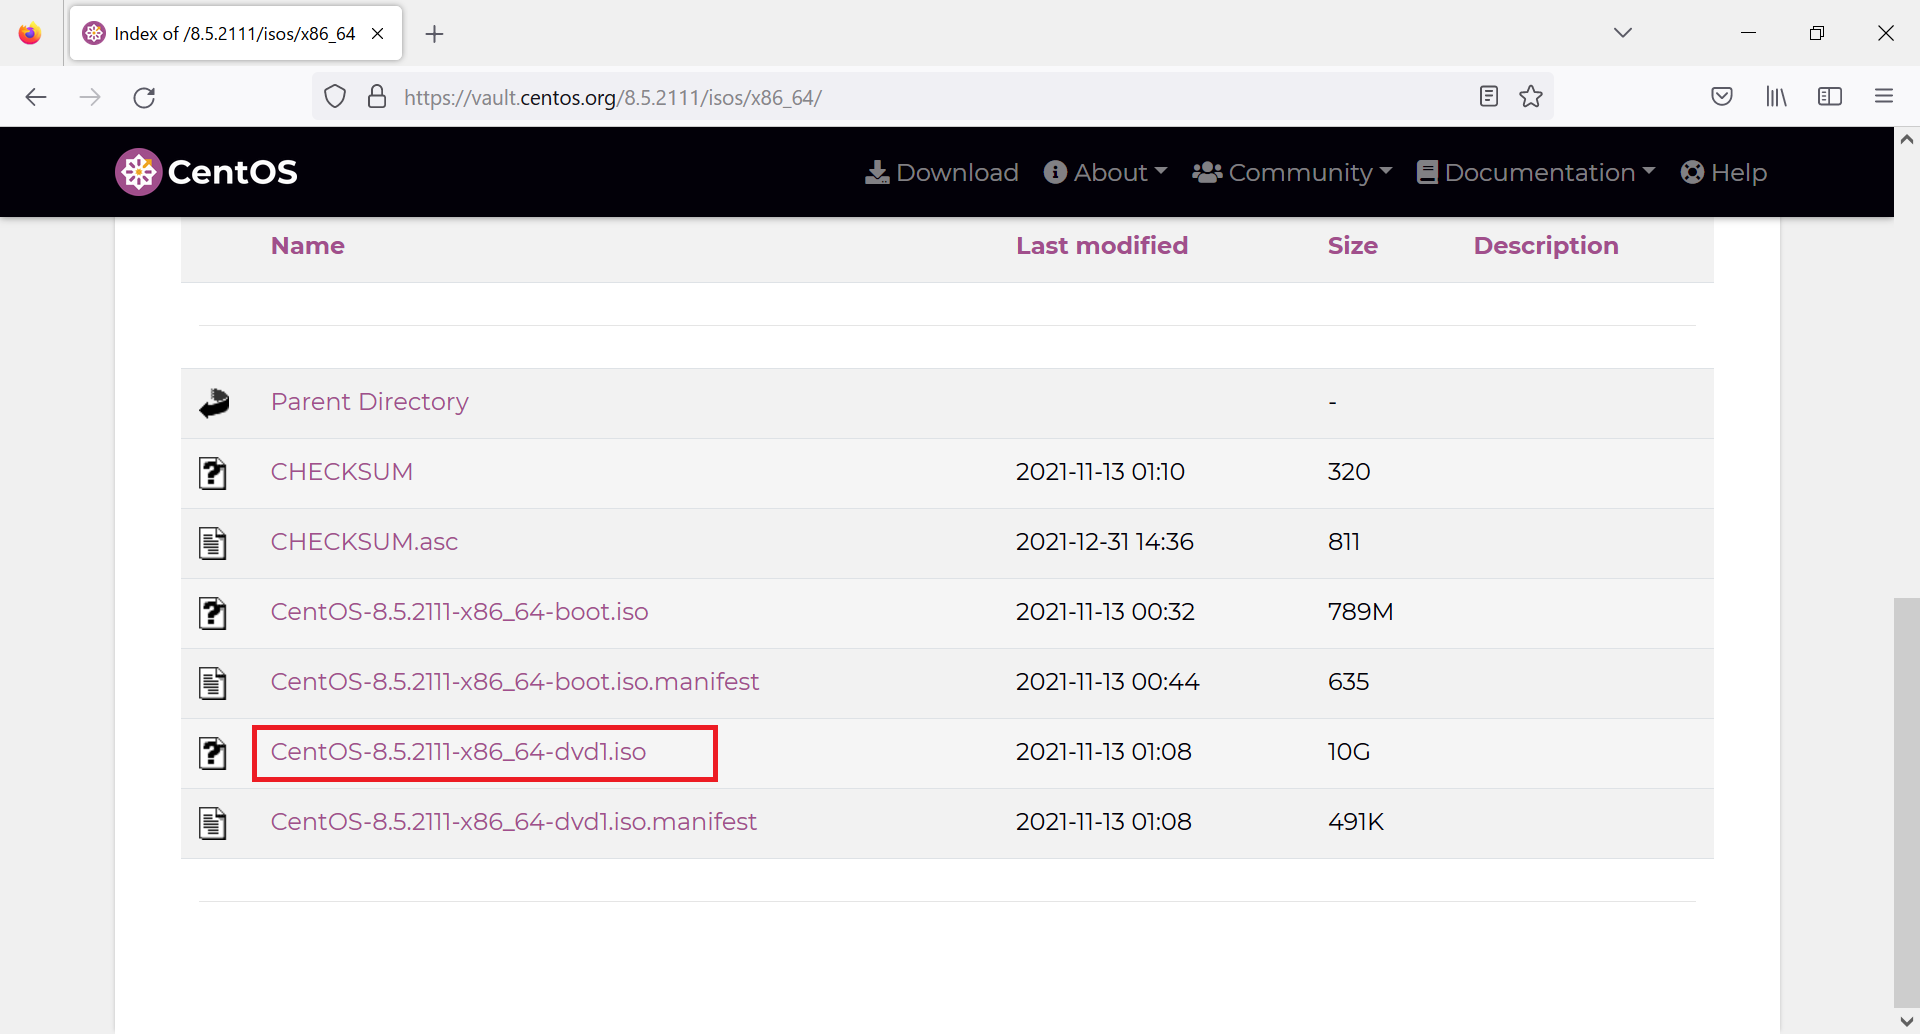Screen dimensions: 1920x1034
Task: Click the document icon beside dvd1.iso.manifest
Action: [213, 823]
